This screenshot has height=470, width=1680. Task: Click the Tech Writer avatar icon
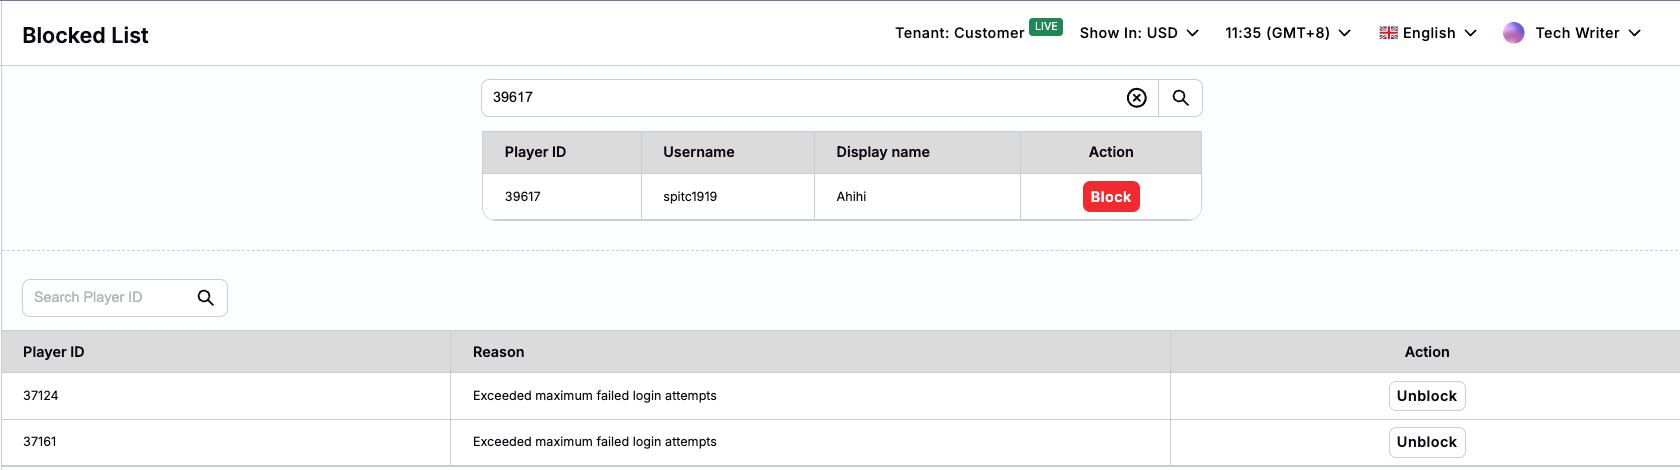click(x=1513, y=33)
